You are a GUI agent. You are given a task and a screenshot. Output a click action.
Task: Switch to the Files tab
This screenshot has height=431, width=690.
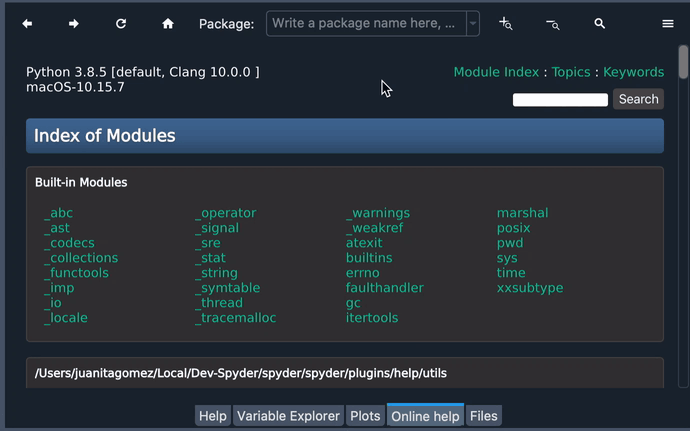[x=484, y=416]
